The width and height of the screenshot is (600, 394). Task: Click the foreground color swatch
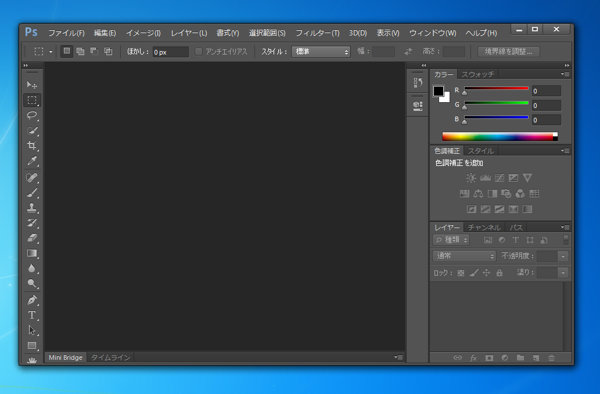(438, 91)
